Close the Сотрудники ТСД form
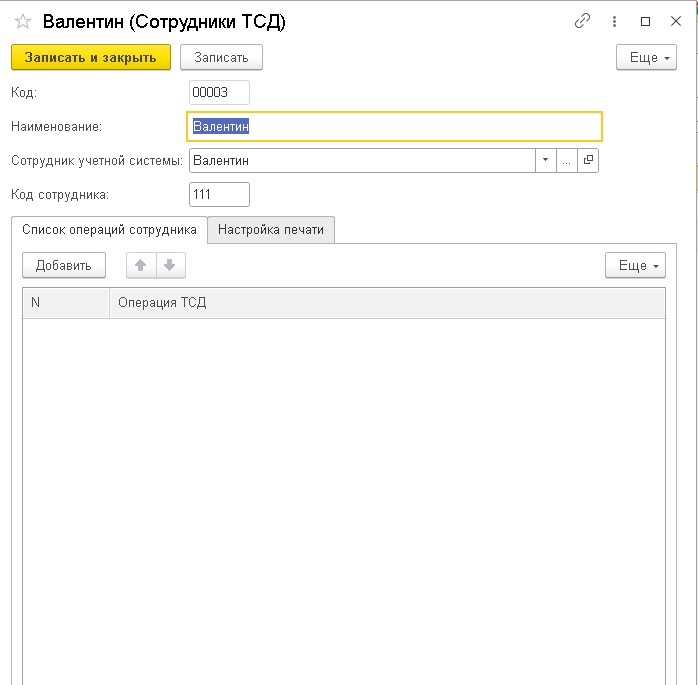Screen dimensions: 698x685 (676, 21)
